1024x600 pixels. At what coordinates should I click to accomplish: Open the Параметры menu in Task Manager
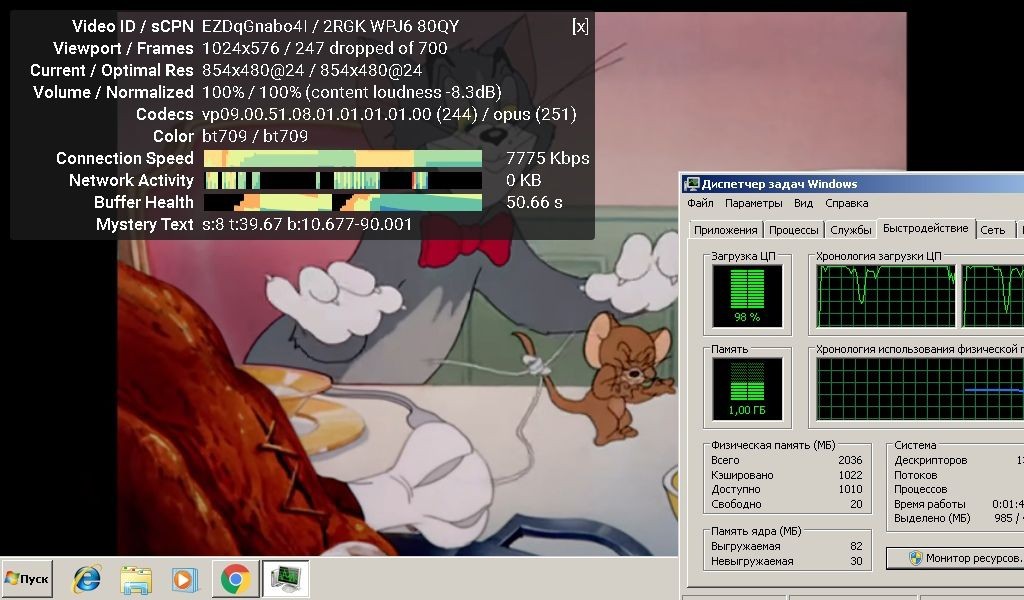754,203
